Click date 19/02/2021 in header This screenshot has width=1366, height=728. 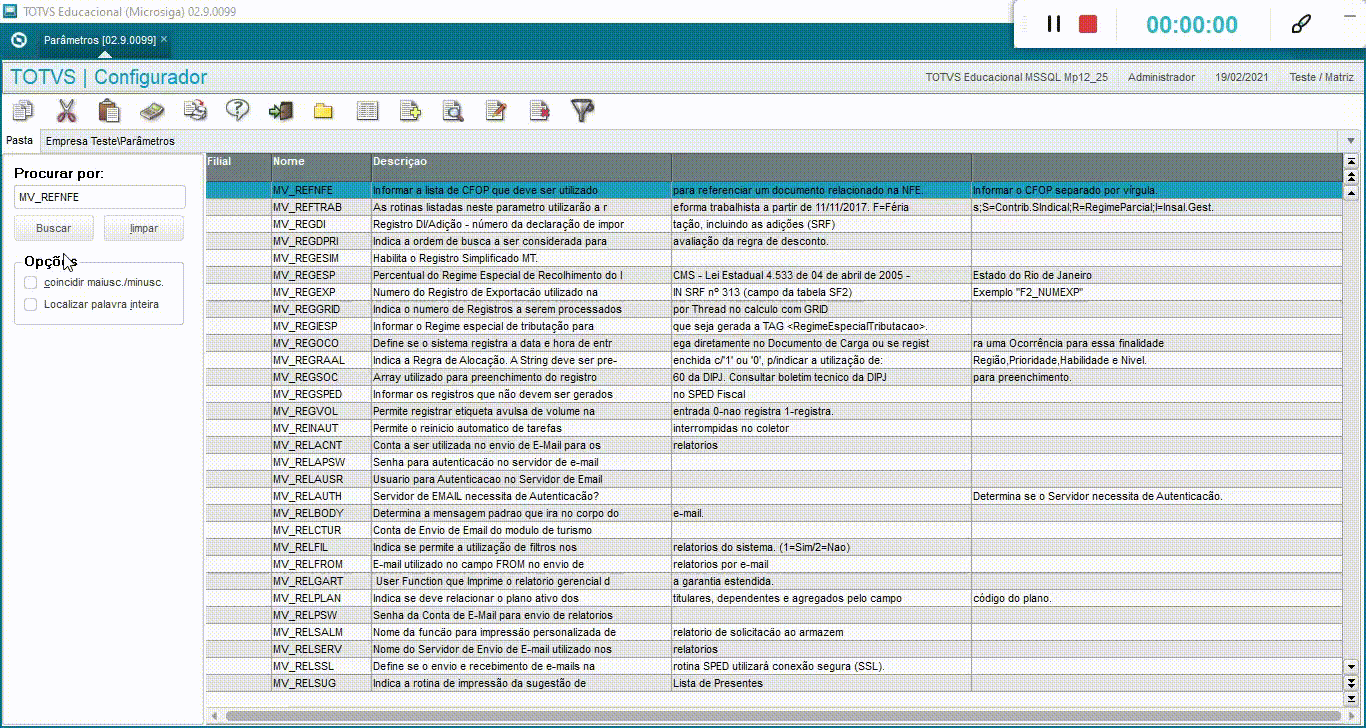click(1242, 77)
